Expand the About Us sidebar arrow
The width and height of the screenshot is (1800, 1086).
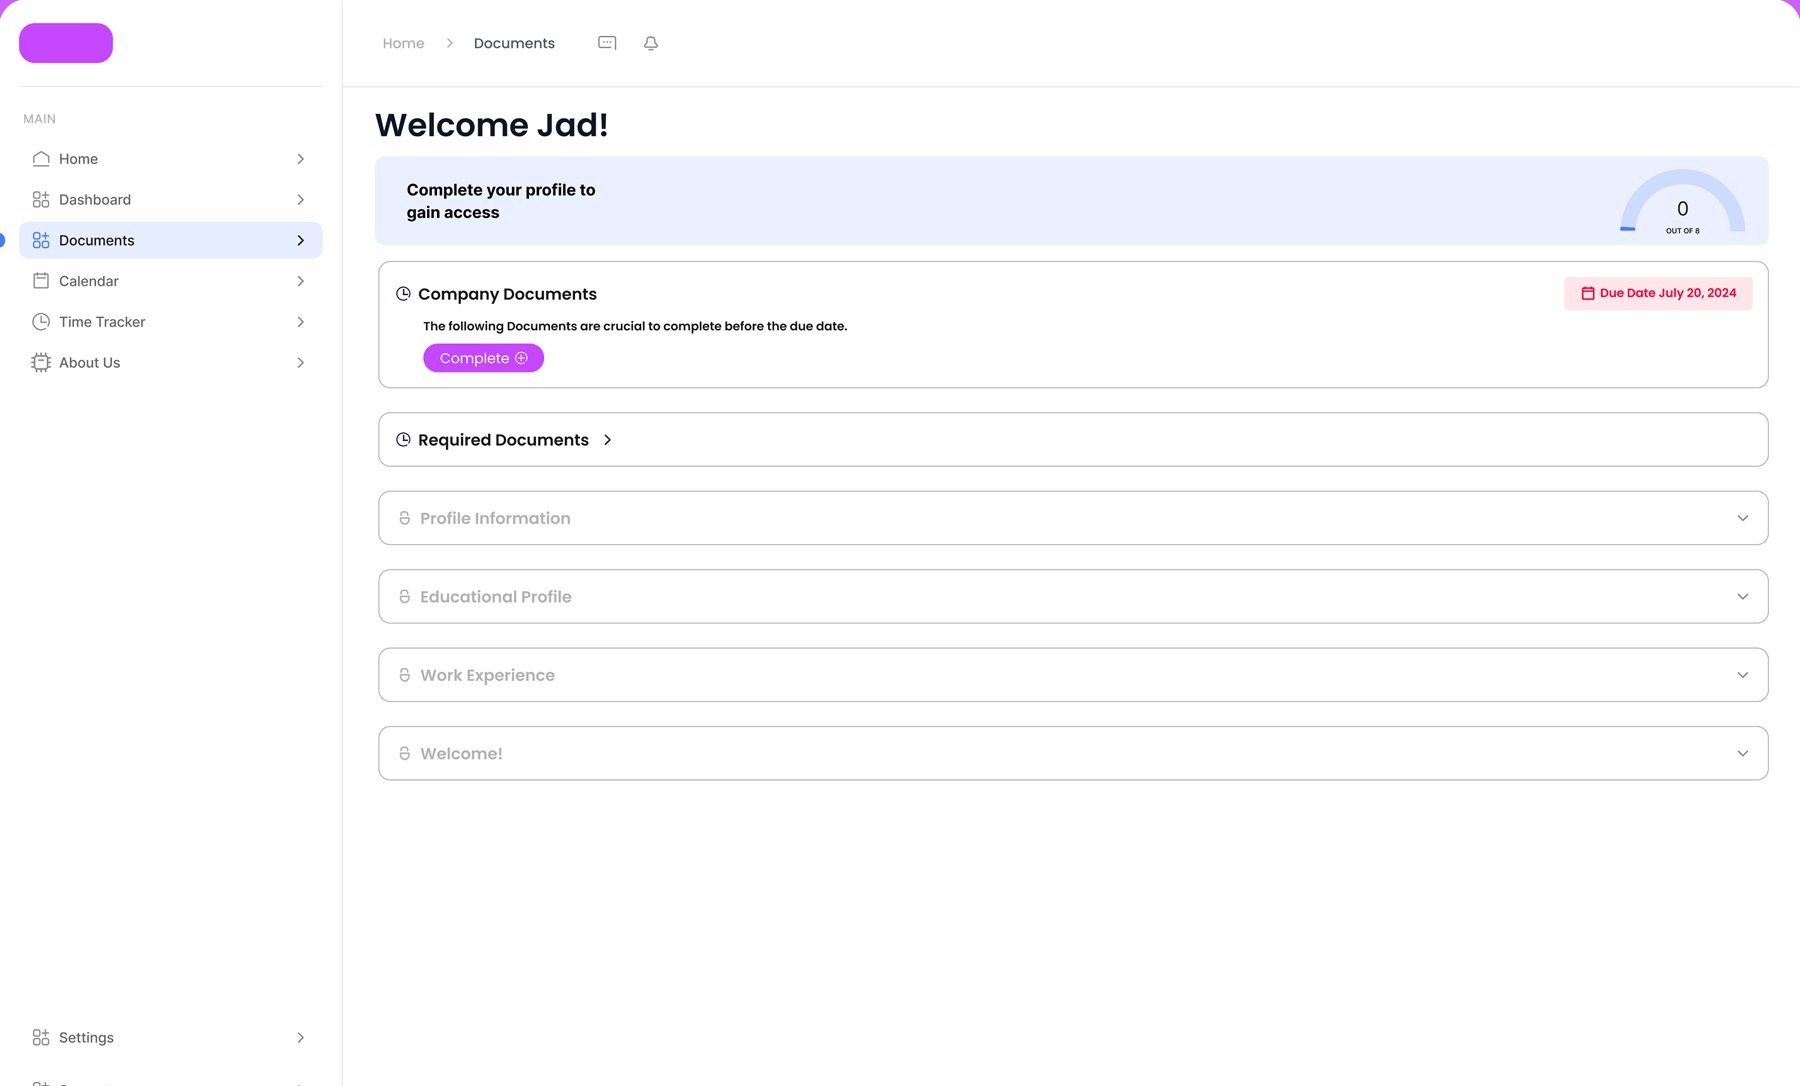click(300, 363)
